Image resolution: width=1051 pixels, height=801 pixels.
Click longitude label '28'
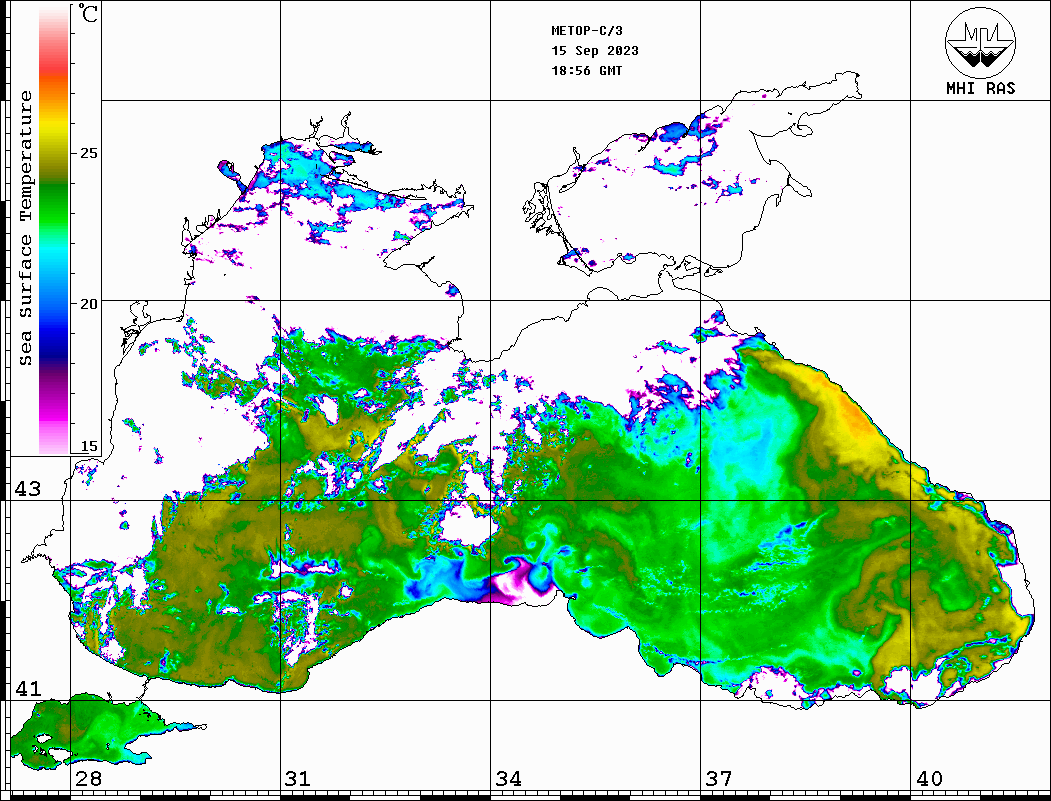click(88, 779)
